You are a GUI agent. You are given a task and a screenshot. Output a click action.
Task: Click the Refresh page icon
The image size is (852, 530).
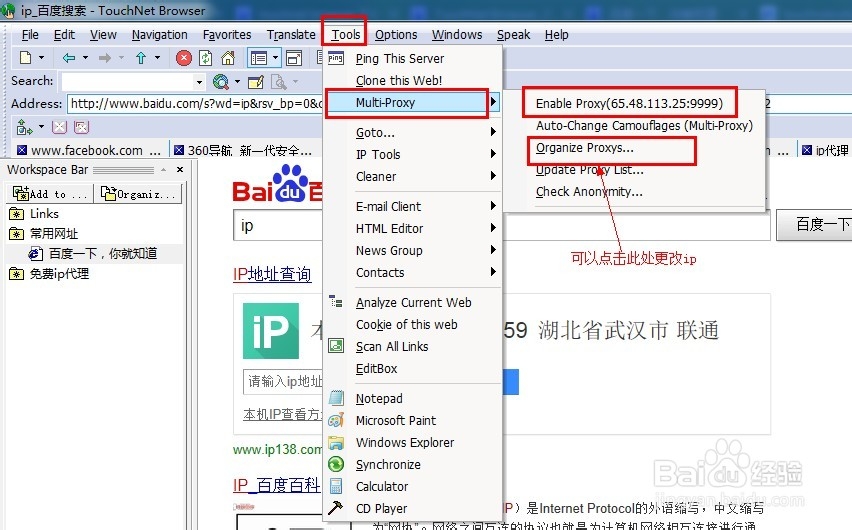coord(205,58)
